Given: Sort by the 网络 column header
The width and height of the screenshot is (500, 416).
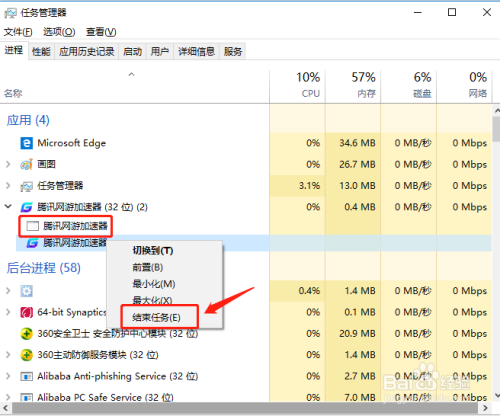Looking at the screenshot, I should [x=464, y=86].
